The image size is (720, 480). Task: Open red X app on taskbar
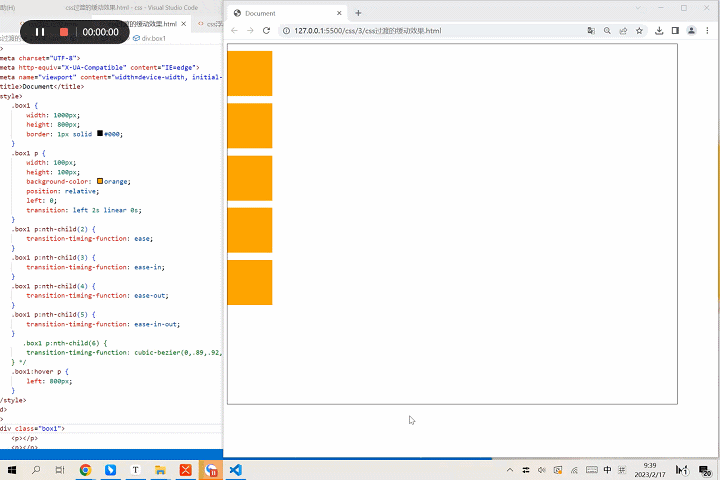click(186, 470)
